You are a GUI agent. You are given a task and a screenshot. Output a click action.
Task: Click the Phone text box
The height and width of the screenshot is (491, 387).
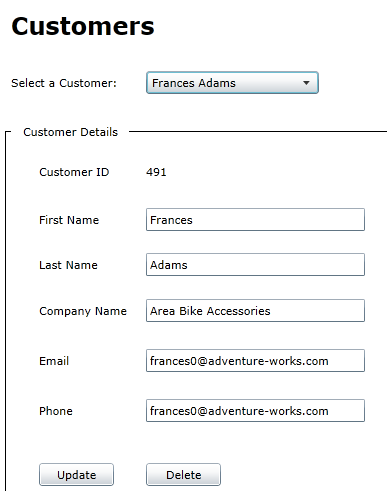click(255, 411)
